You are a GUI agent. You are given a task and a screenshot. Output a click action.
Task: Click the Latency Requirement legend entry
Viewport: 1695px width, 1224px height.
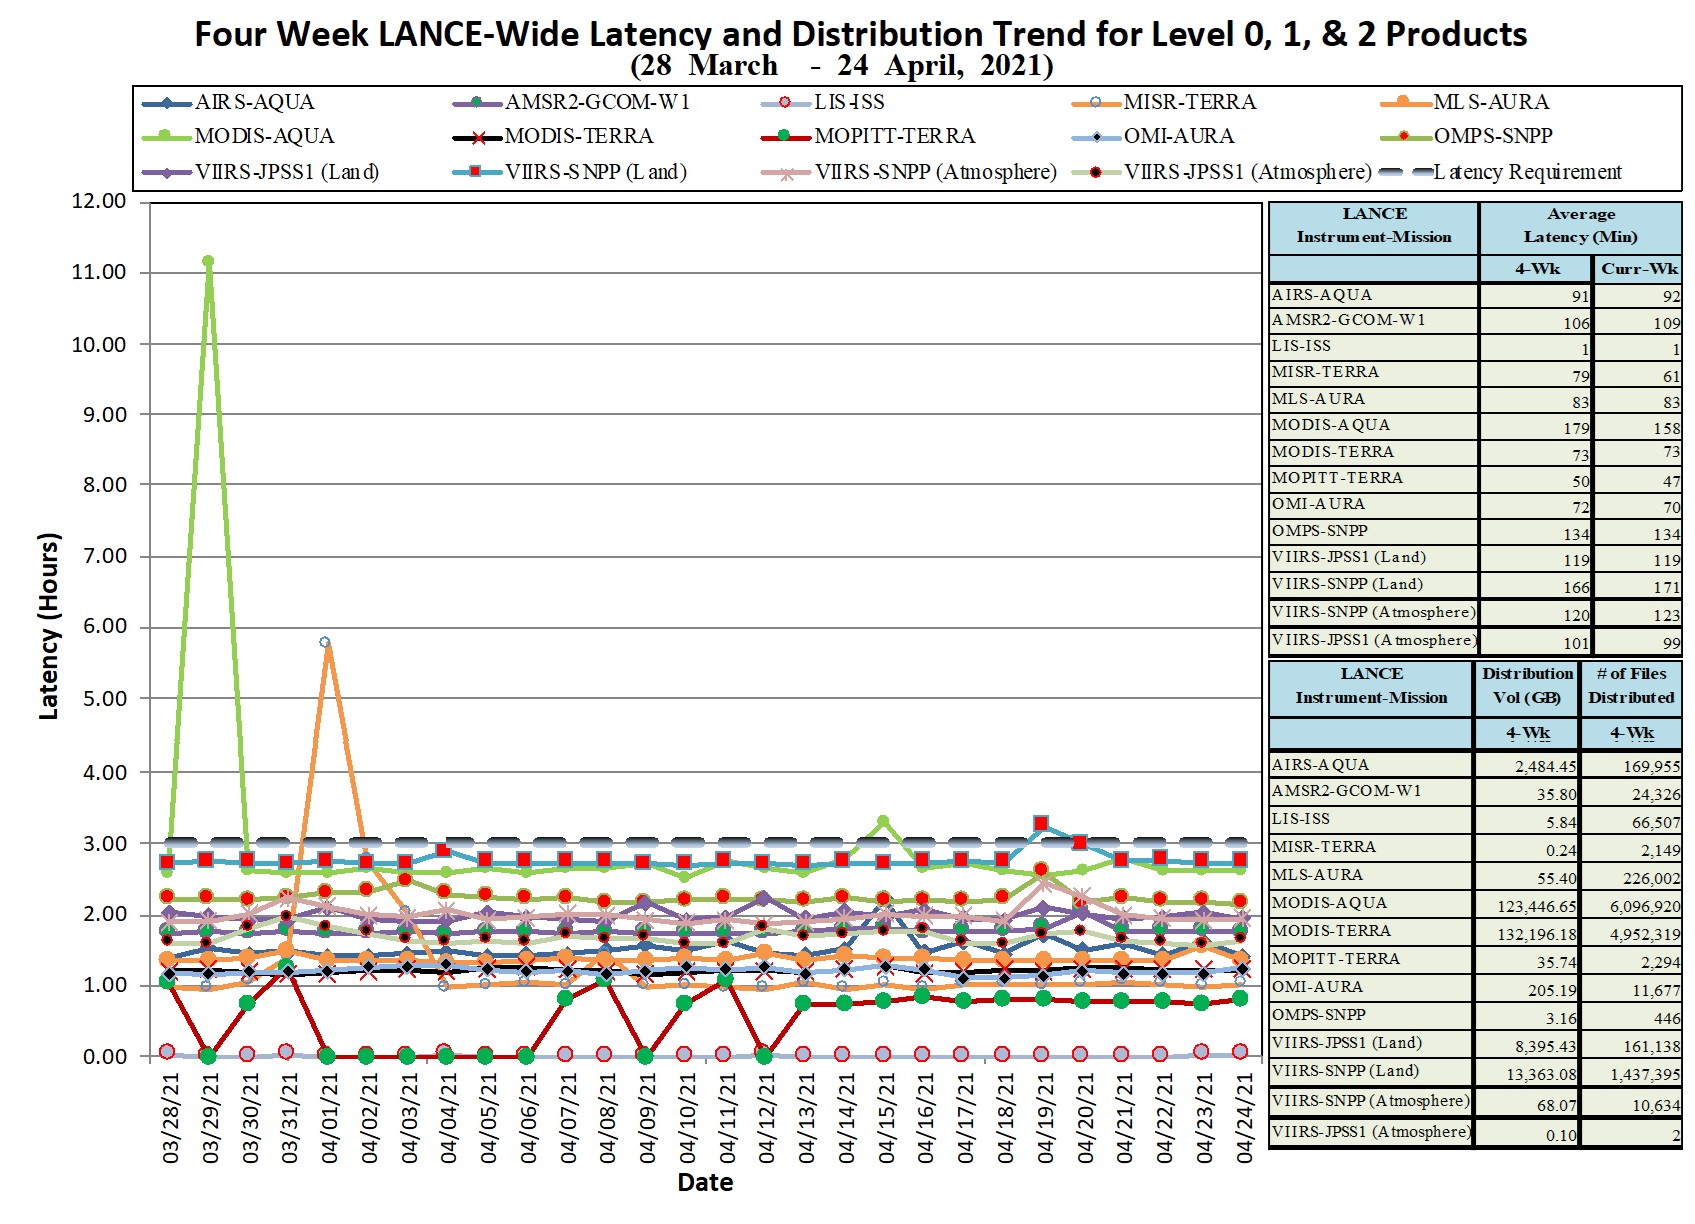coord(1501,172)
